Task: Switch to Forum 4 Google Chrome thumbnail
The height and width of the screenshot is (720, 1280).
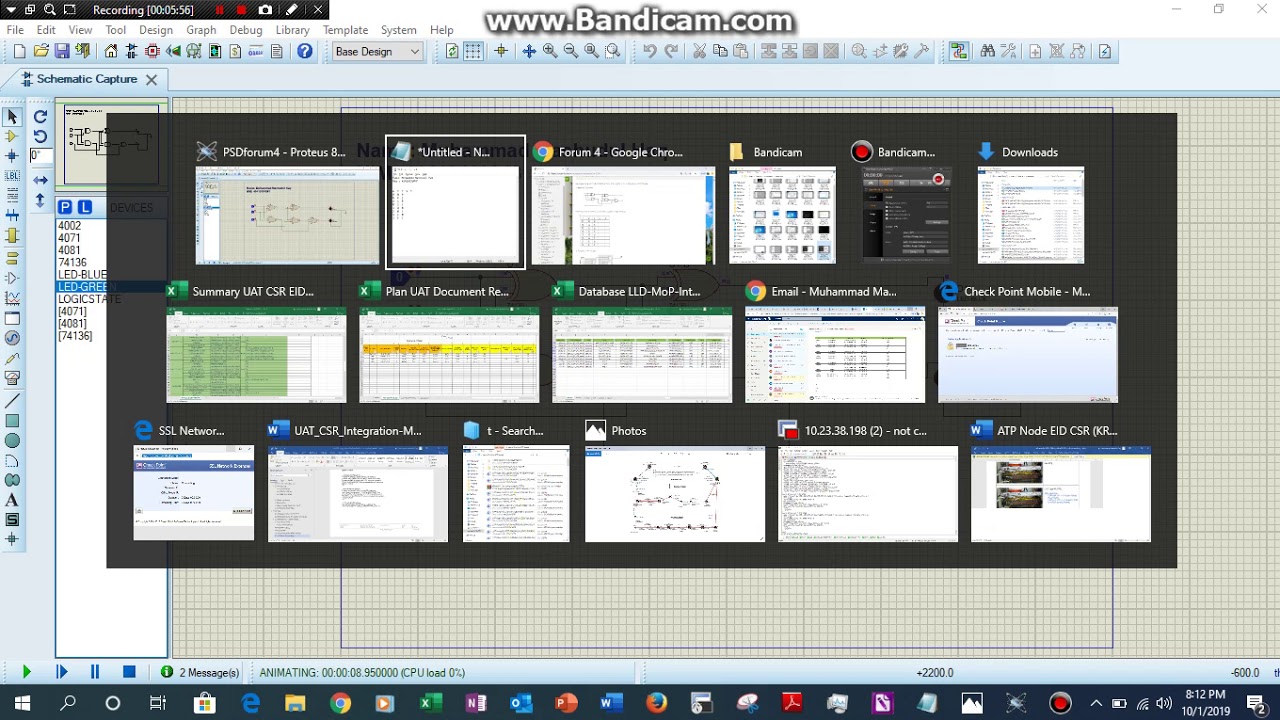Action: [623, 204]
